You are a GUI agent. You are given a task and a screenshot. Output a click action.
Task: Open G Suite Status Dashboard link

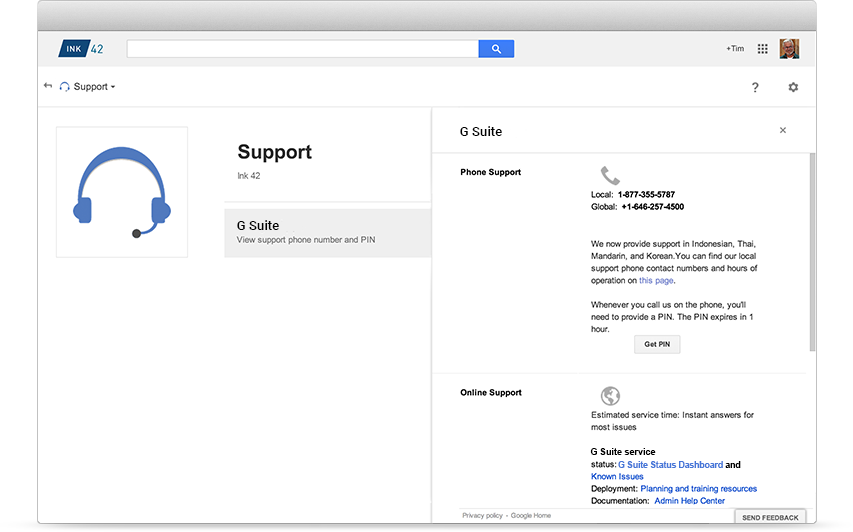click(x=670, y=465)
